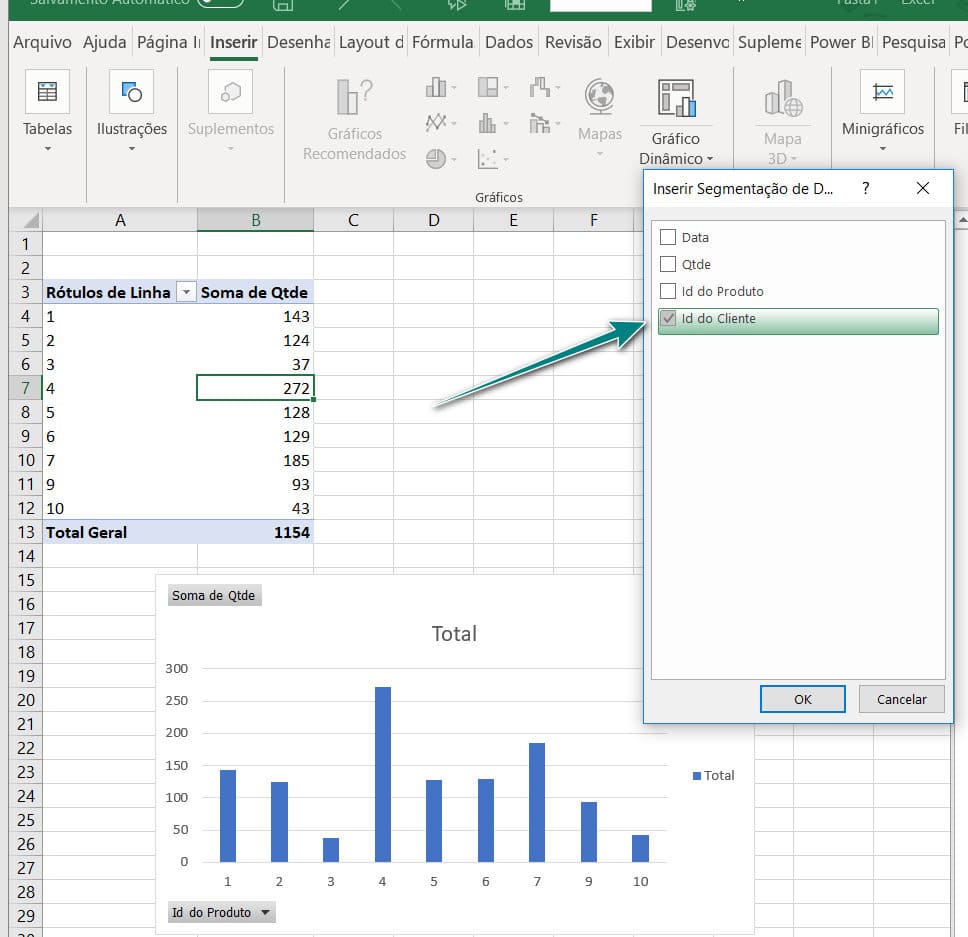
Task: Open the Mapa 3D icon
Action: pyautogui.click(x=783, y=99)
